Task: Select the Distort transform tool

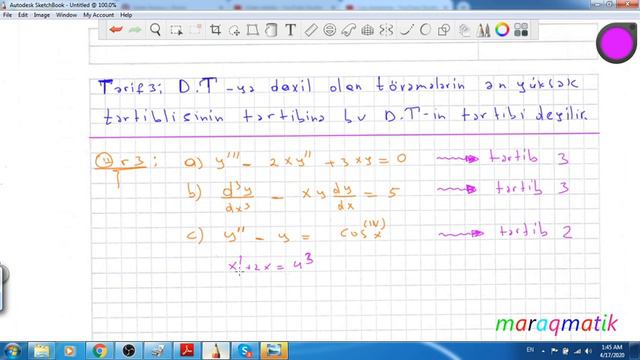Action: pos(253,30)
